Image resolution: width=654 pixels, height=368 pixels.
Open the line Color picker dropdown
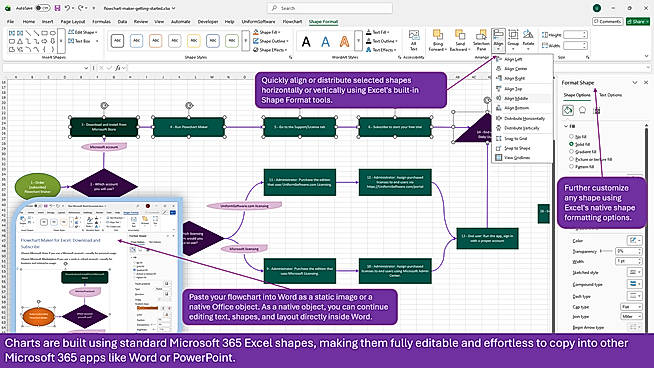635,240
